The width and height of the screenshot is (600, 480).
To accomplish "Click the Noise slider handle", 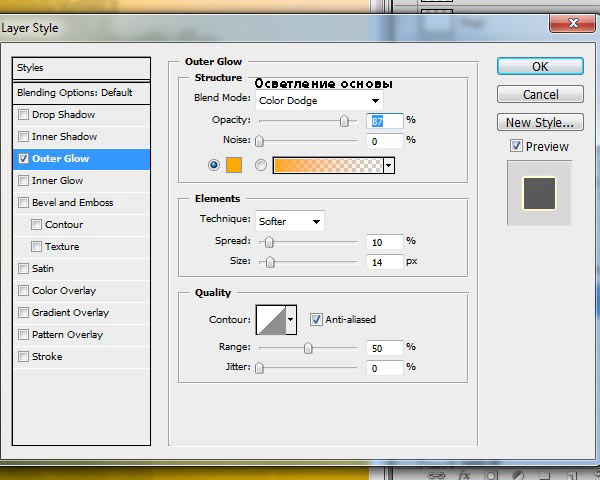I will pos(259,141).
